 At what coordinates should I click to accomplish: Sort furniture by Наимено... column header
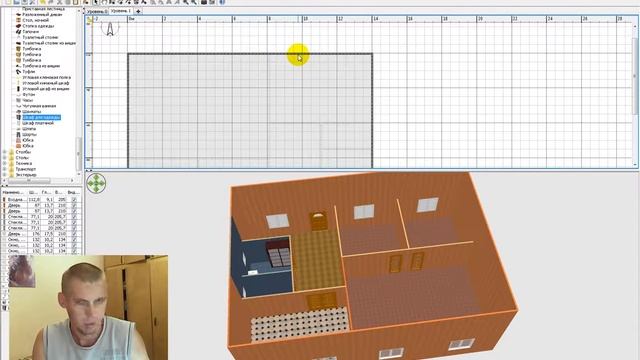tap(13, 192)
